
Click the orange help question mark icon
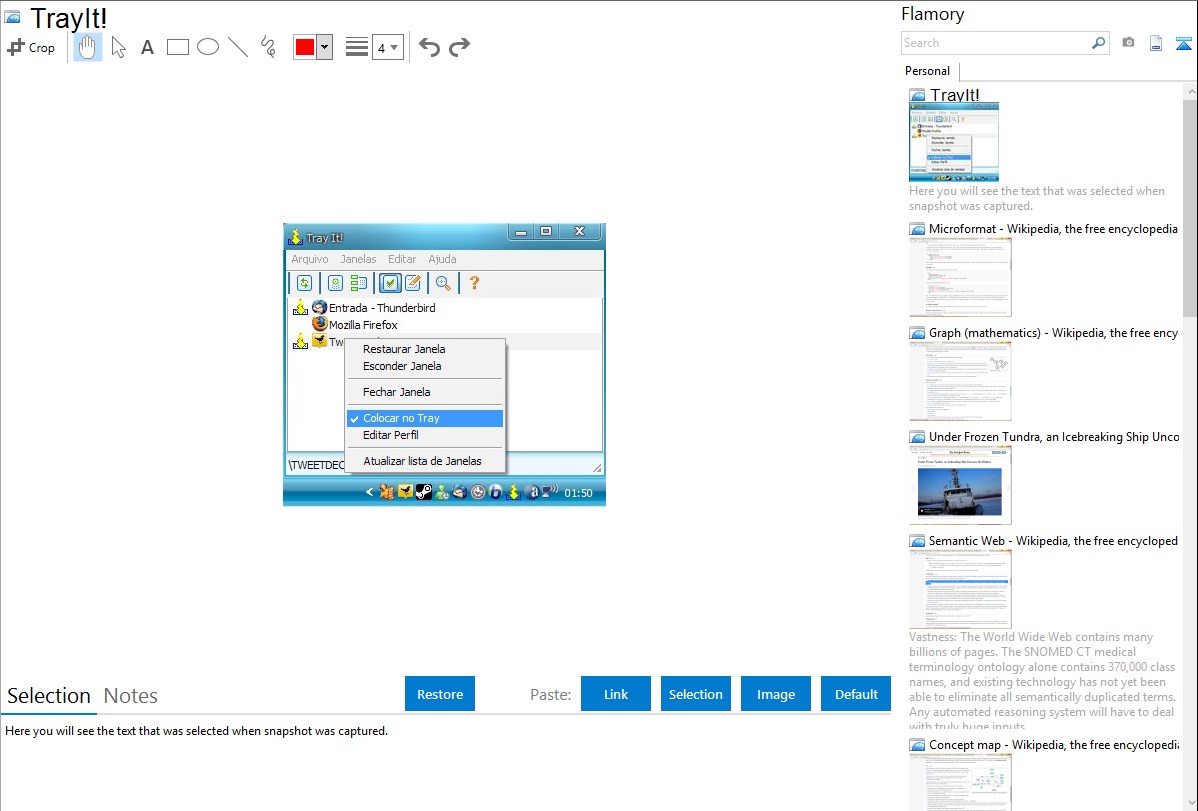(474, 283)
